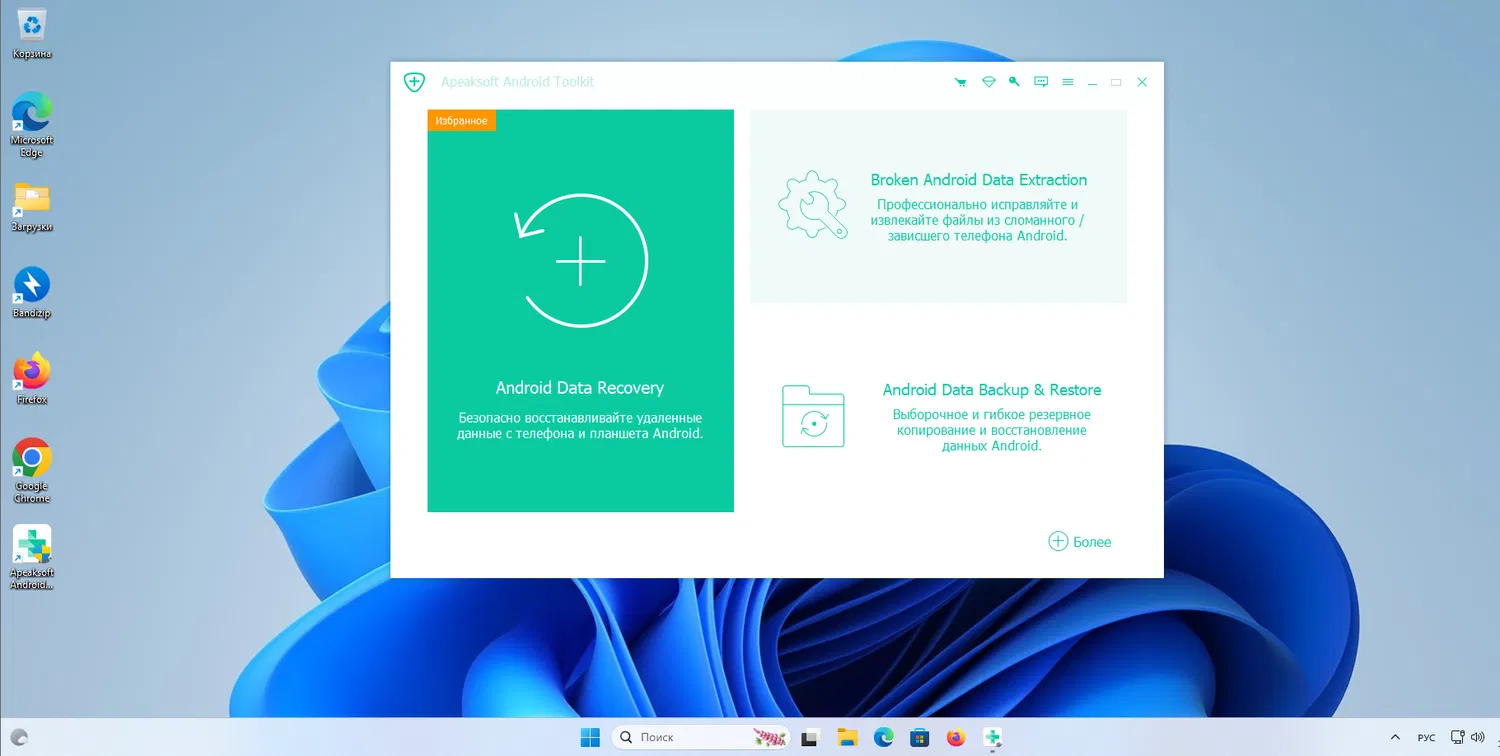Open the Корзина recycle bin
Image resolution: width=1500 pixels, height=756 pixels.
click(x=31, y=25)
